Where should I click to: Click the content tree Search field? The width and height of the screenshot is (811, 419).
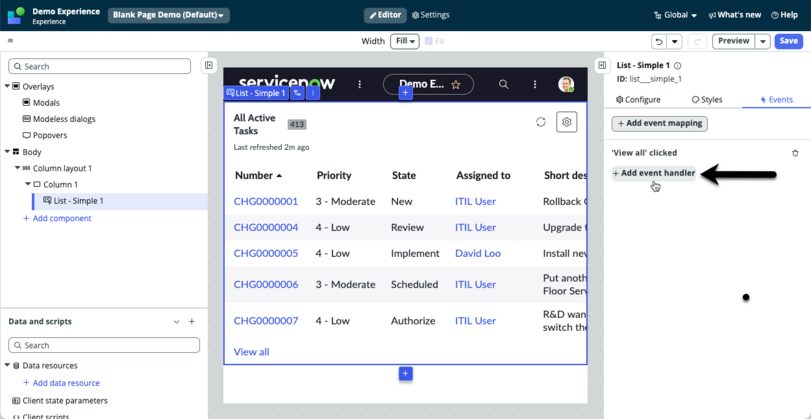pyautogui.click(x=99, y=66)
